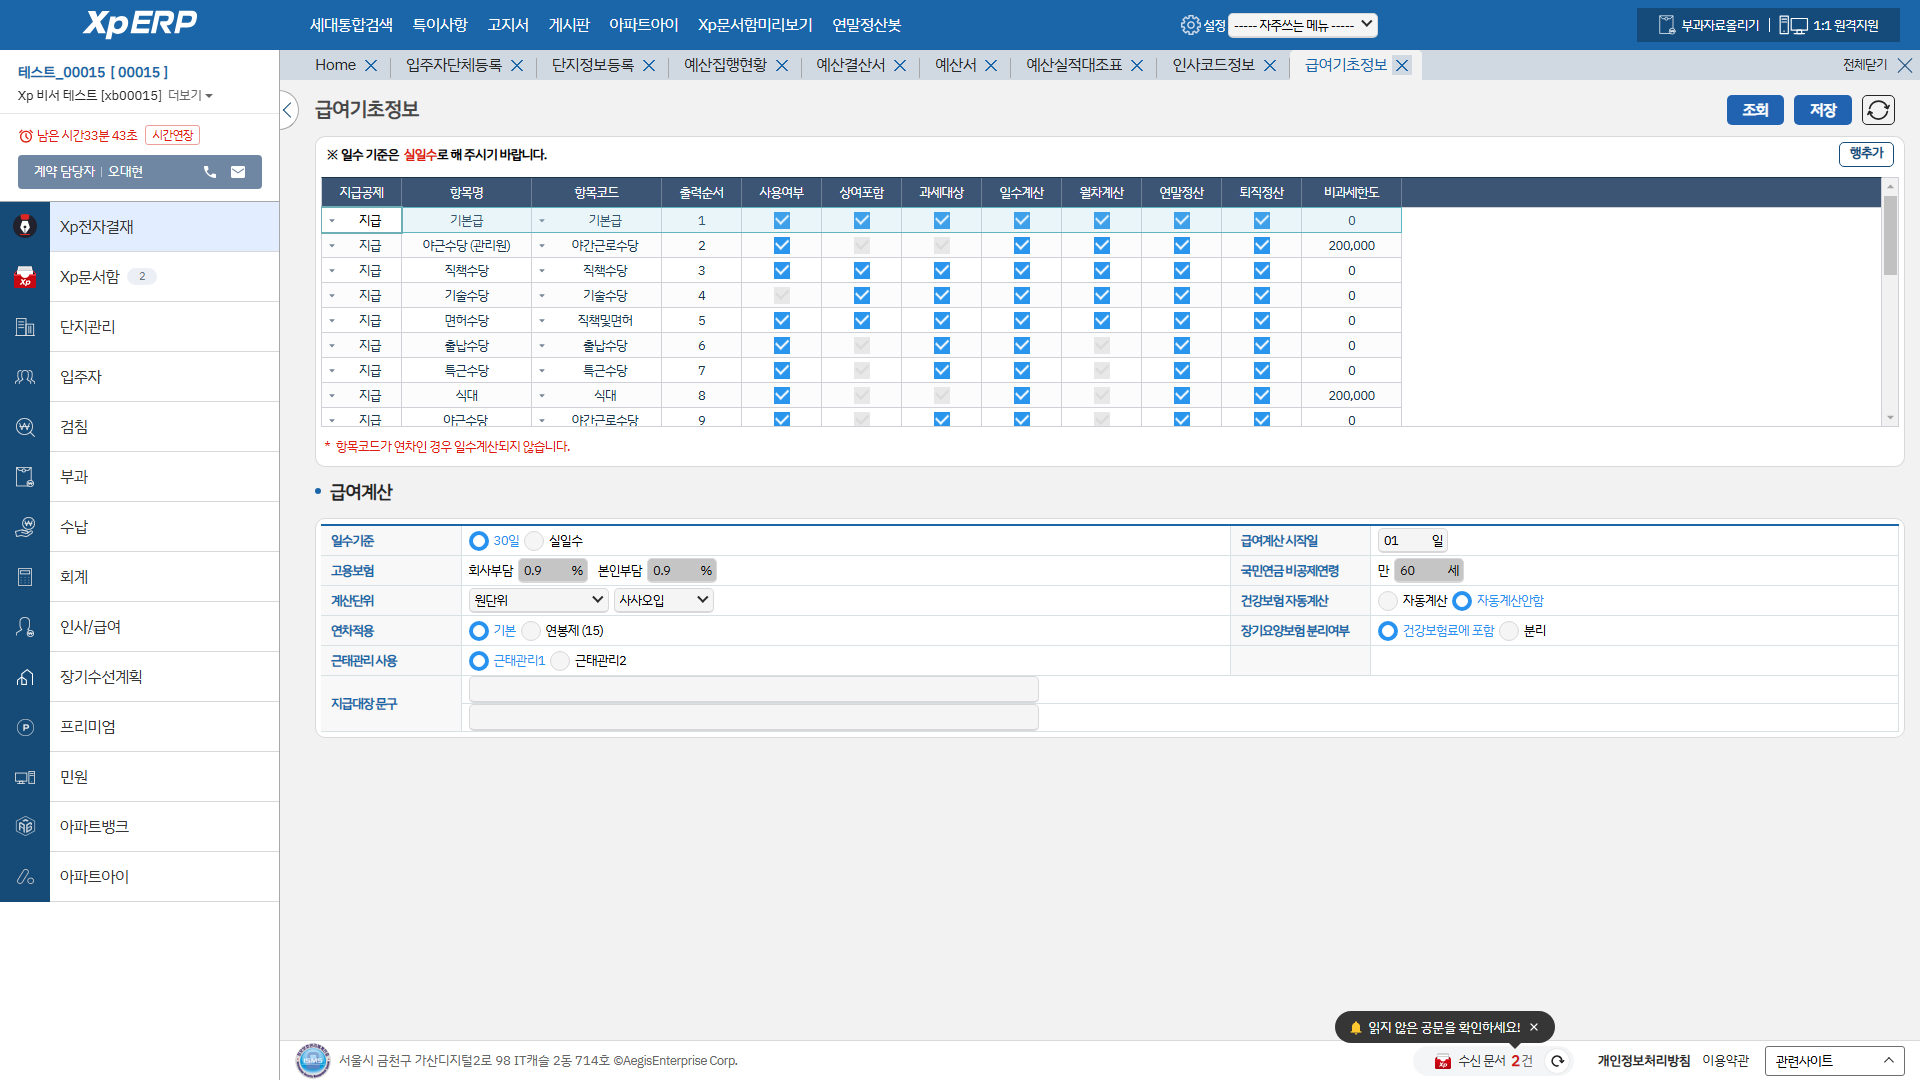Open the 관련사이트 dropdown in the footer
The image size is (1920, 1080).
click(x=1834, y=1061)
